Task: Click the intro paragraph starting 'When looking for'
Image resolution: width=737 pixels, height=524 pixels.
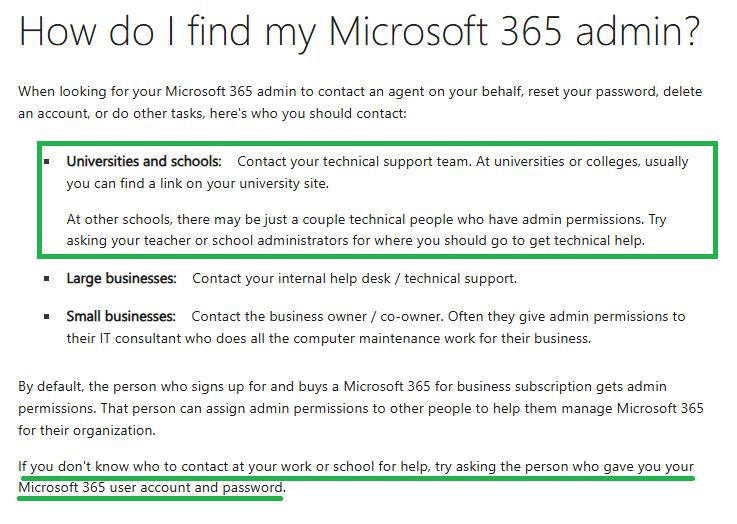Action: (x=360, y=102)
